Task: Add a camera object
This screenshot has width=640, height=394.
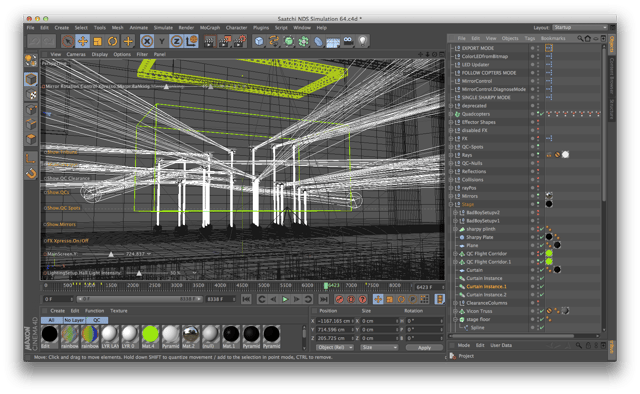Action: pos(348,40)
